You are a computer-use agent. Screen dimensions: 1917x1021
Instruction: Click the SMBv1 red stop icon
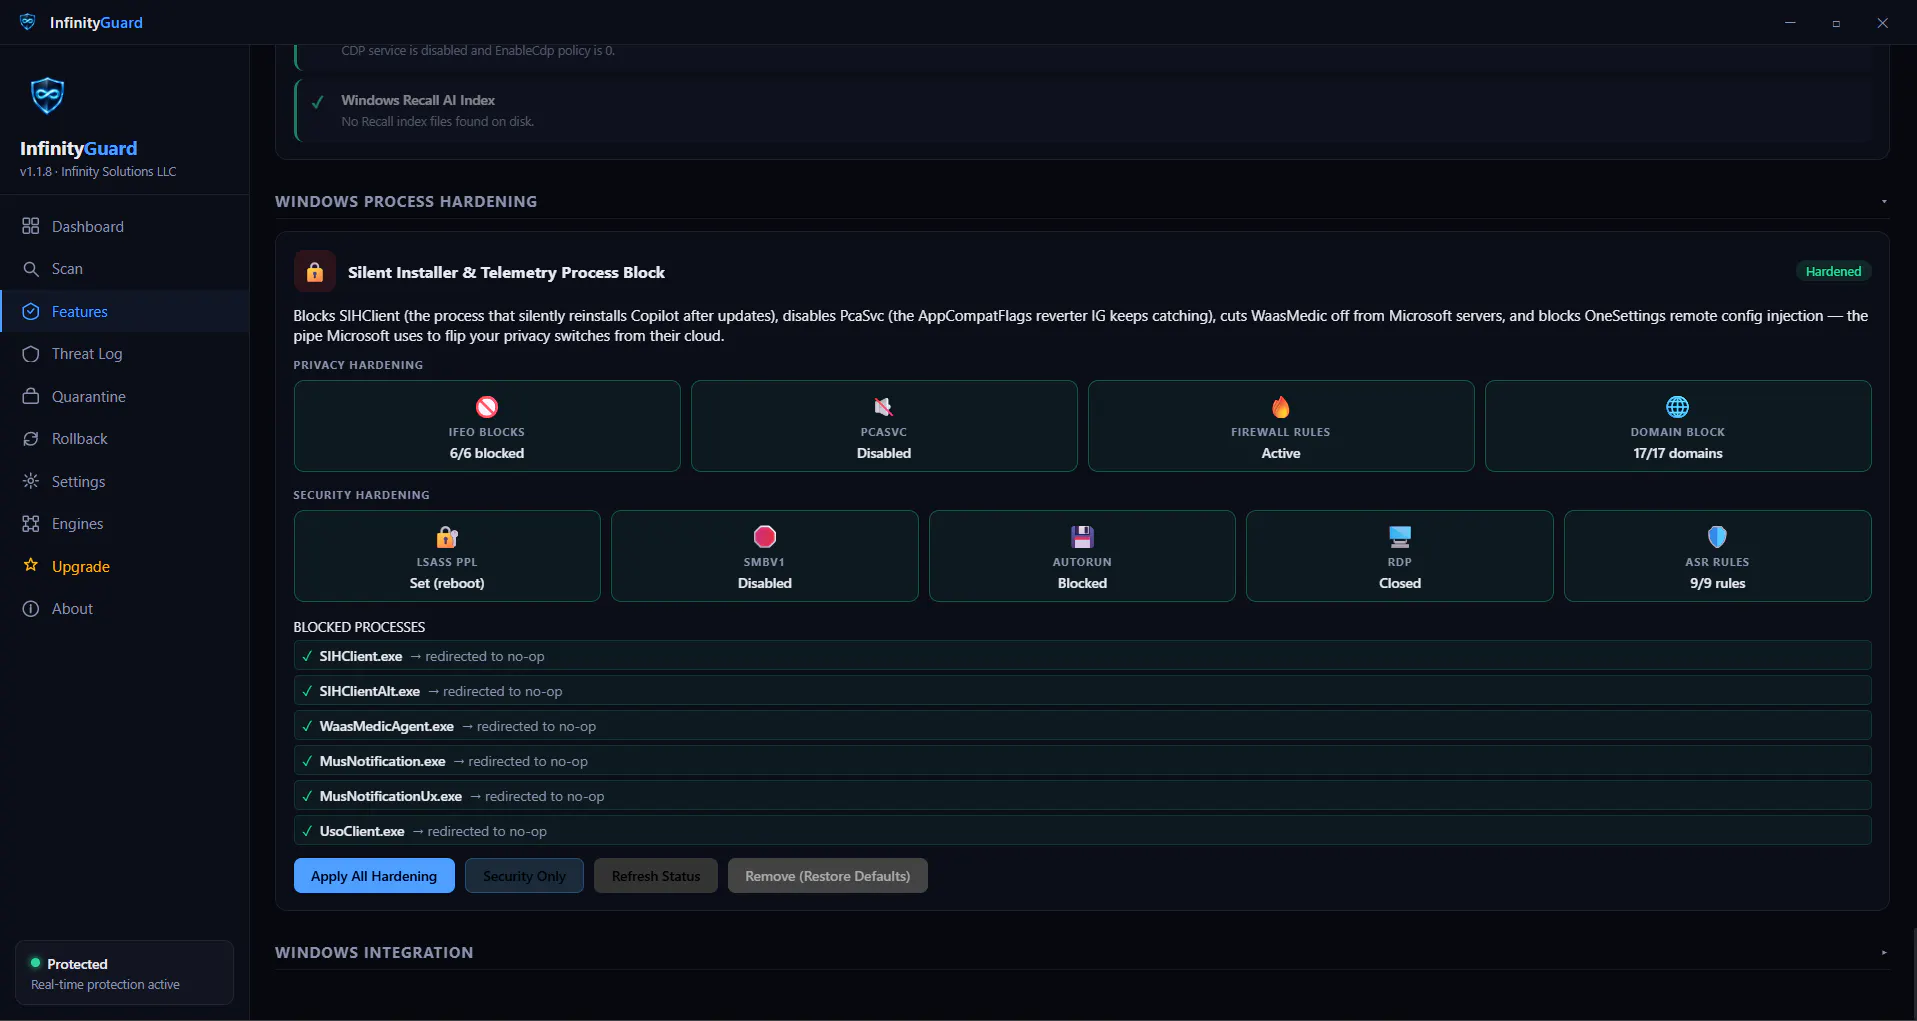click(765, 537)
